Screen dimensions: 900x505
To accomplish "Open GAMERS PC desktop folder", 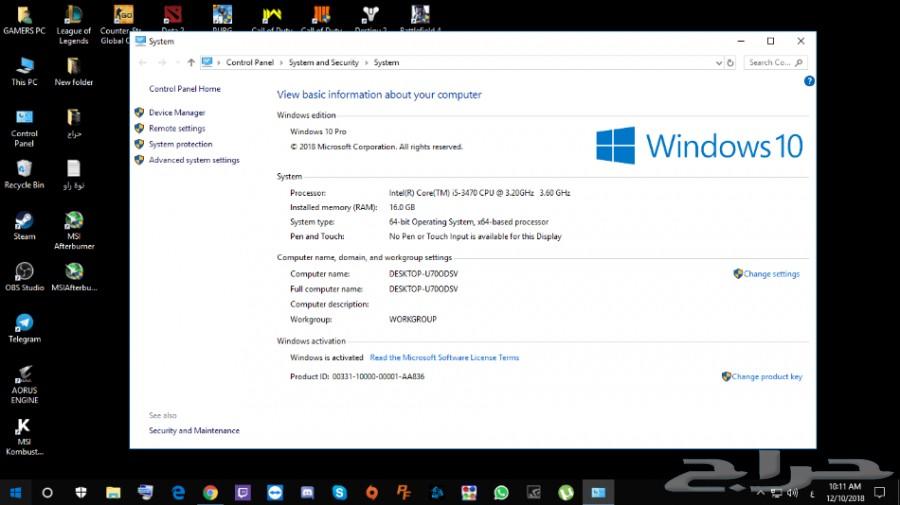I will (x=24, y=21).
